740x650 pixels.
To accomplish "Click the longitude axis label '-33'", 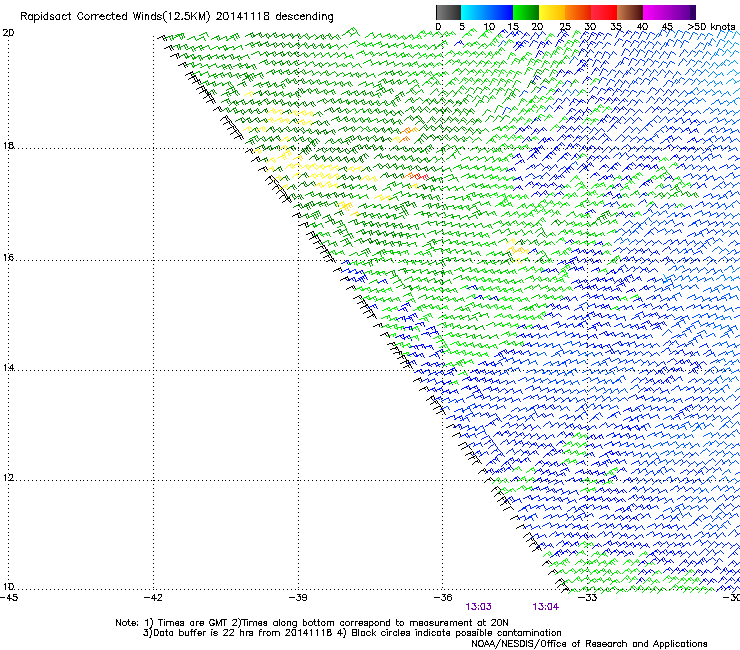I will click(x=588, y=598).
